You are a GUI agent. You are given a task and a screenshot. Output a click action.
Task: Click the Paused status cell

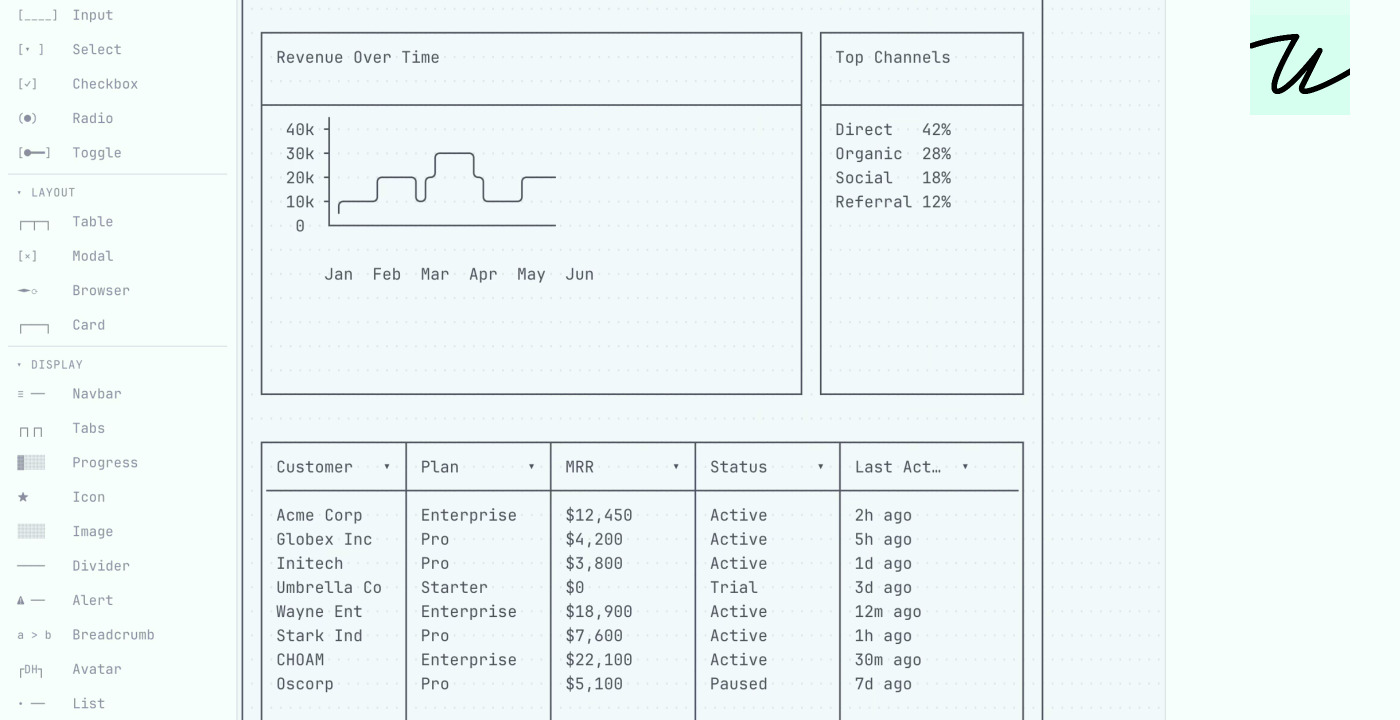[x=739, y=684]
